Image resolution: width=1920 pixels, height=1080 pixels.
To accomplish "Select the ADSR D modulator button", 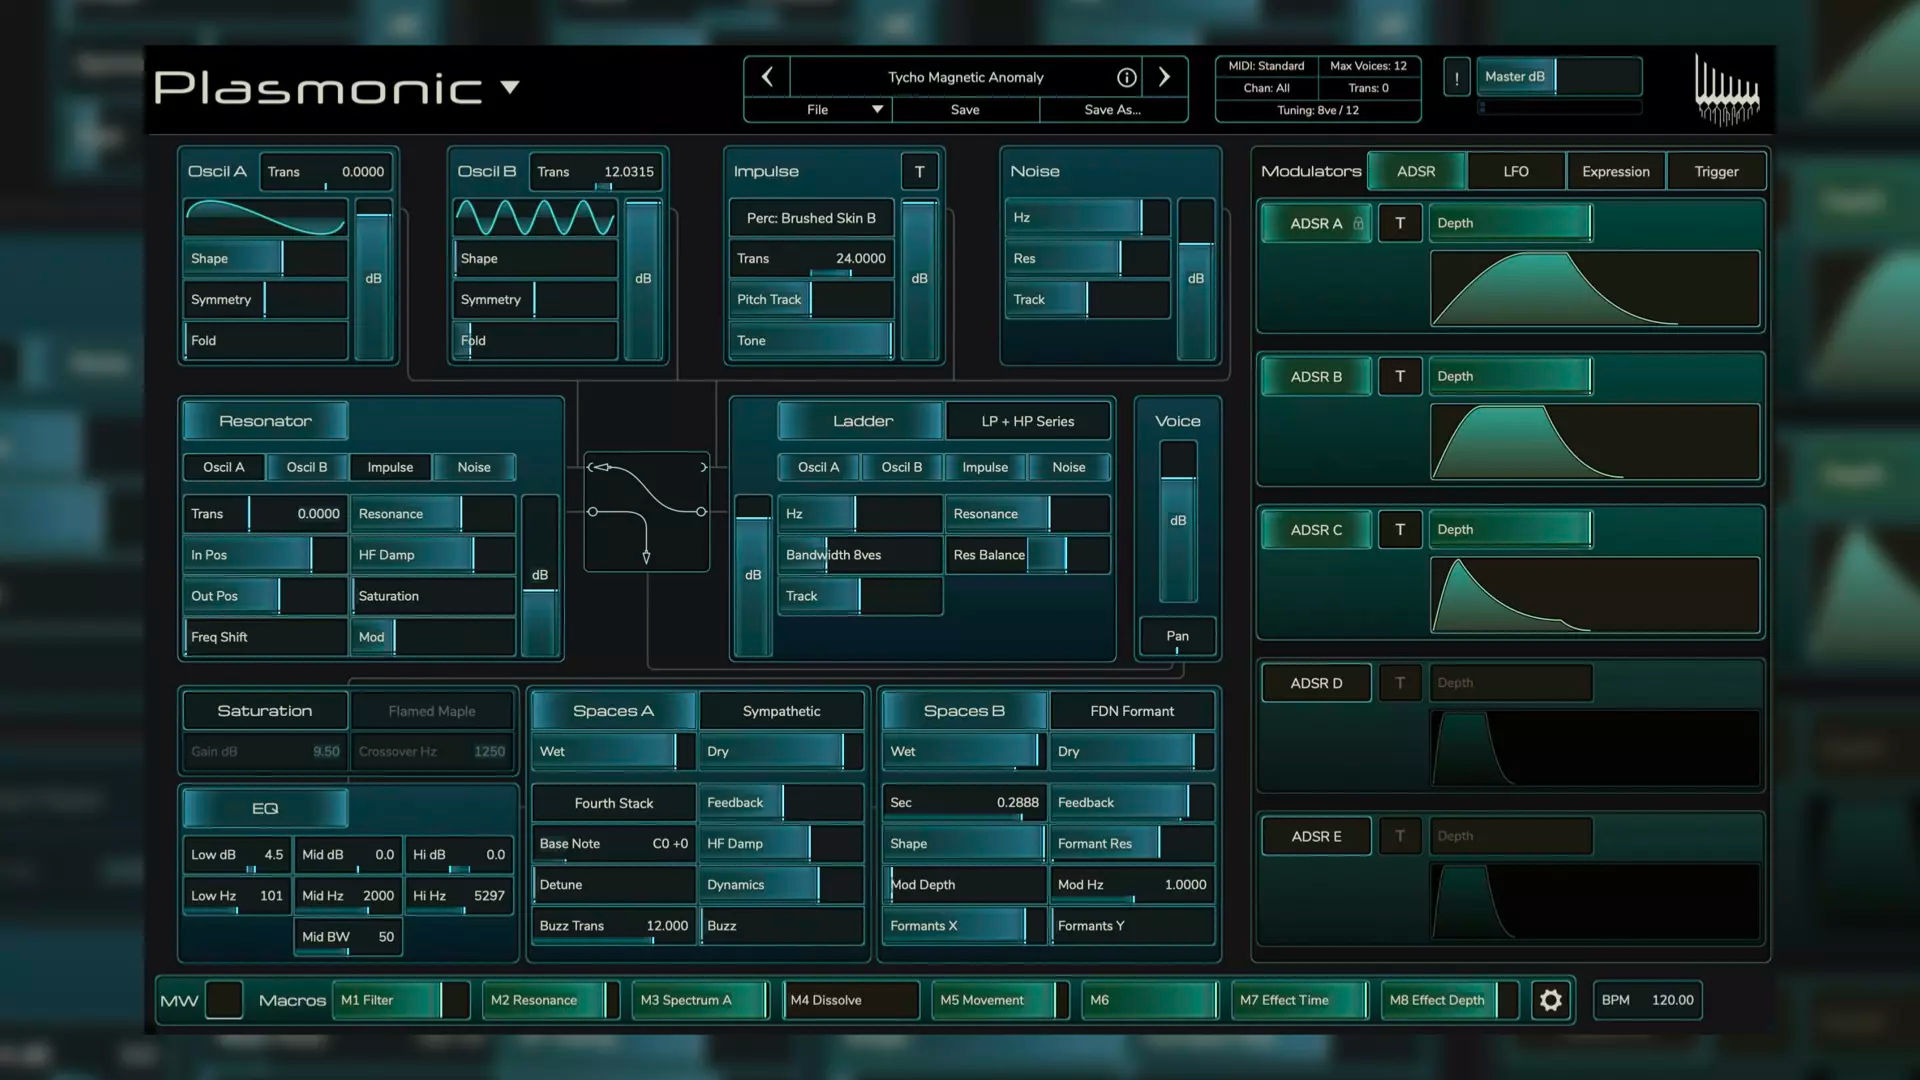I will coord(1316,683).
